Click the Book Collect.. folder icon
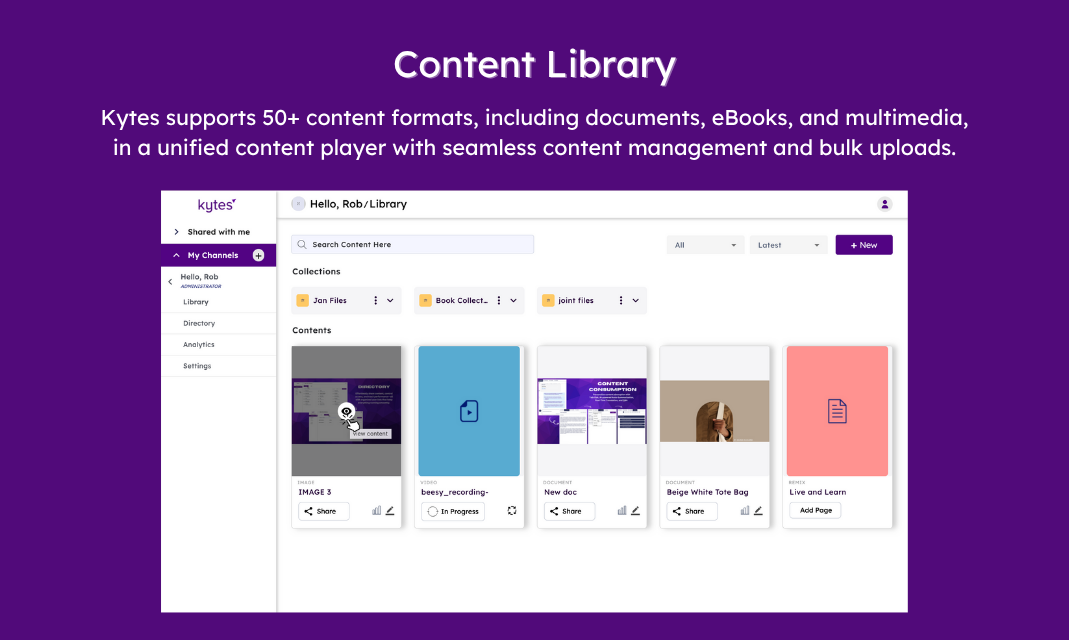The width and height of the screenshot is (1069, 640). [425, 301]
